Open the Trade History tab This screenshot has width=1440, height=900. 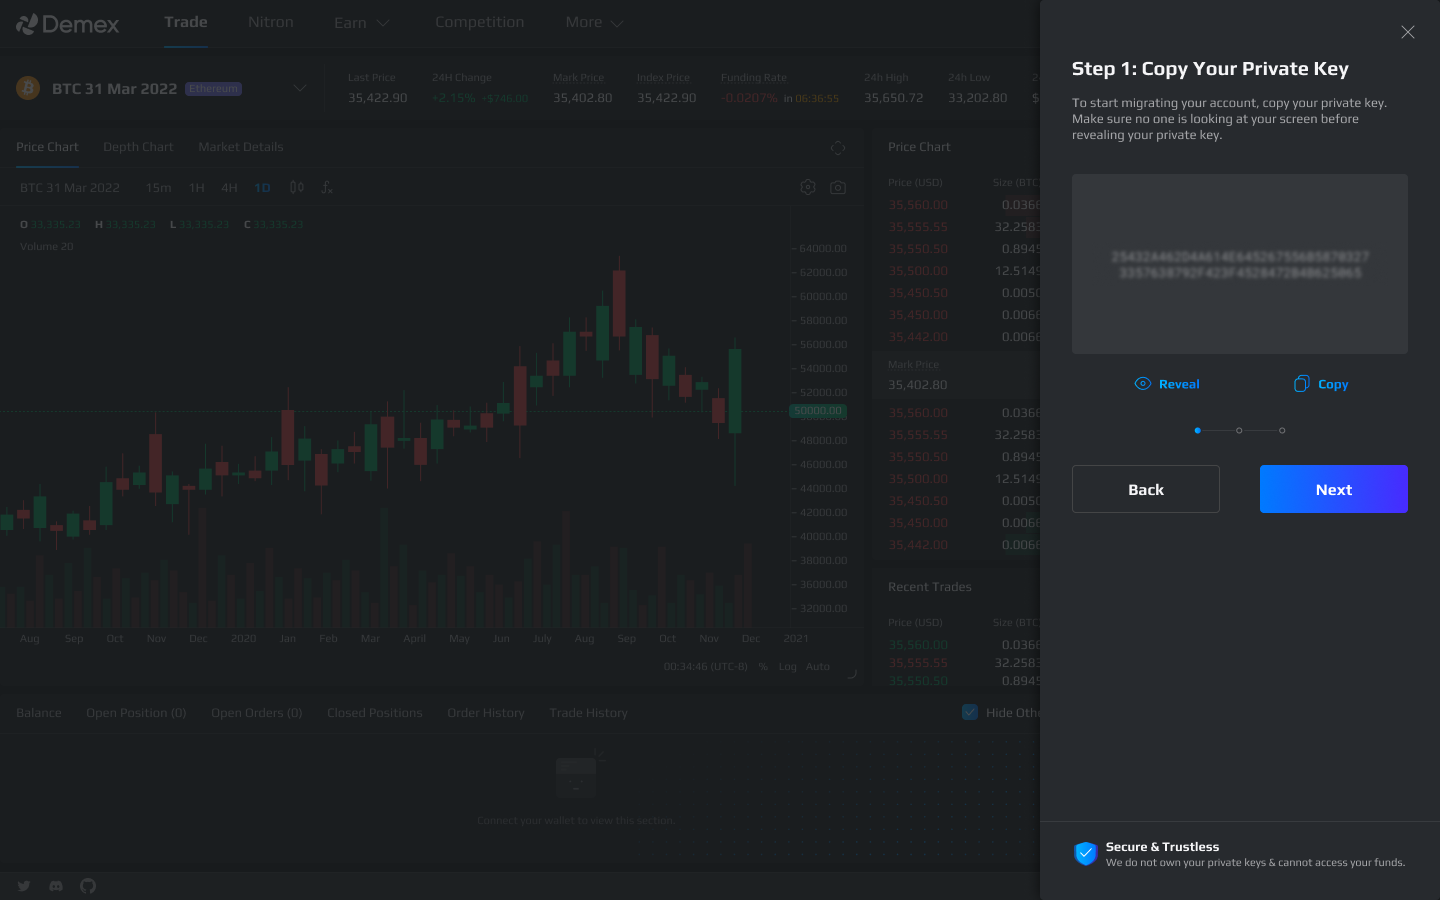pyautogui.click(x=588, y=713)
